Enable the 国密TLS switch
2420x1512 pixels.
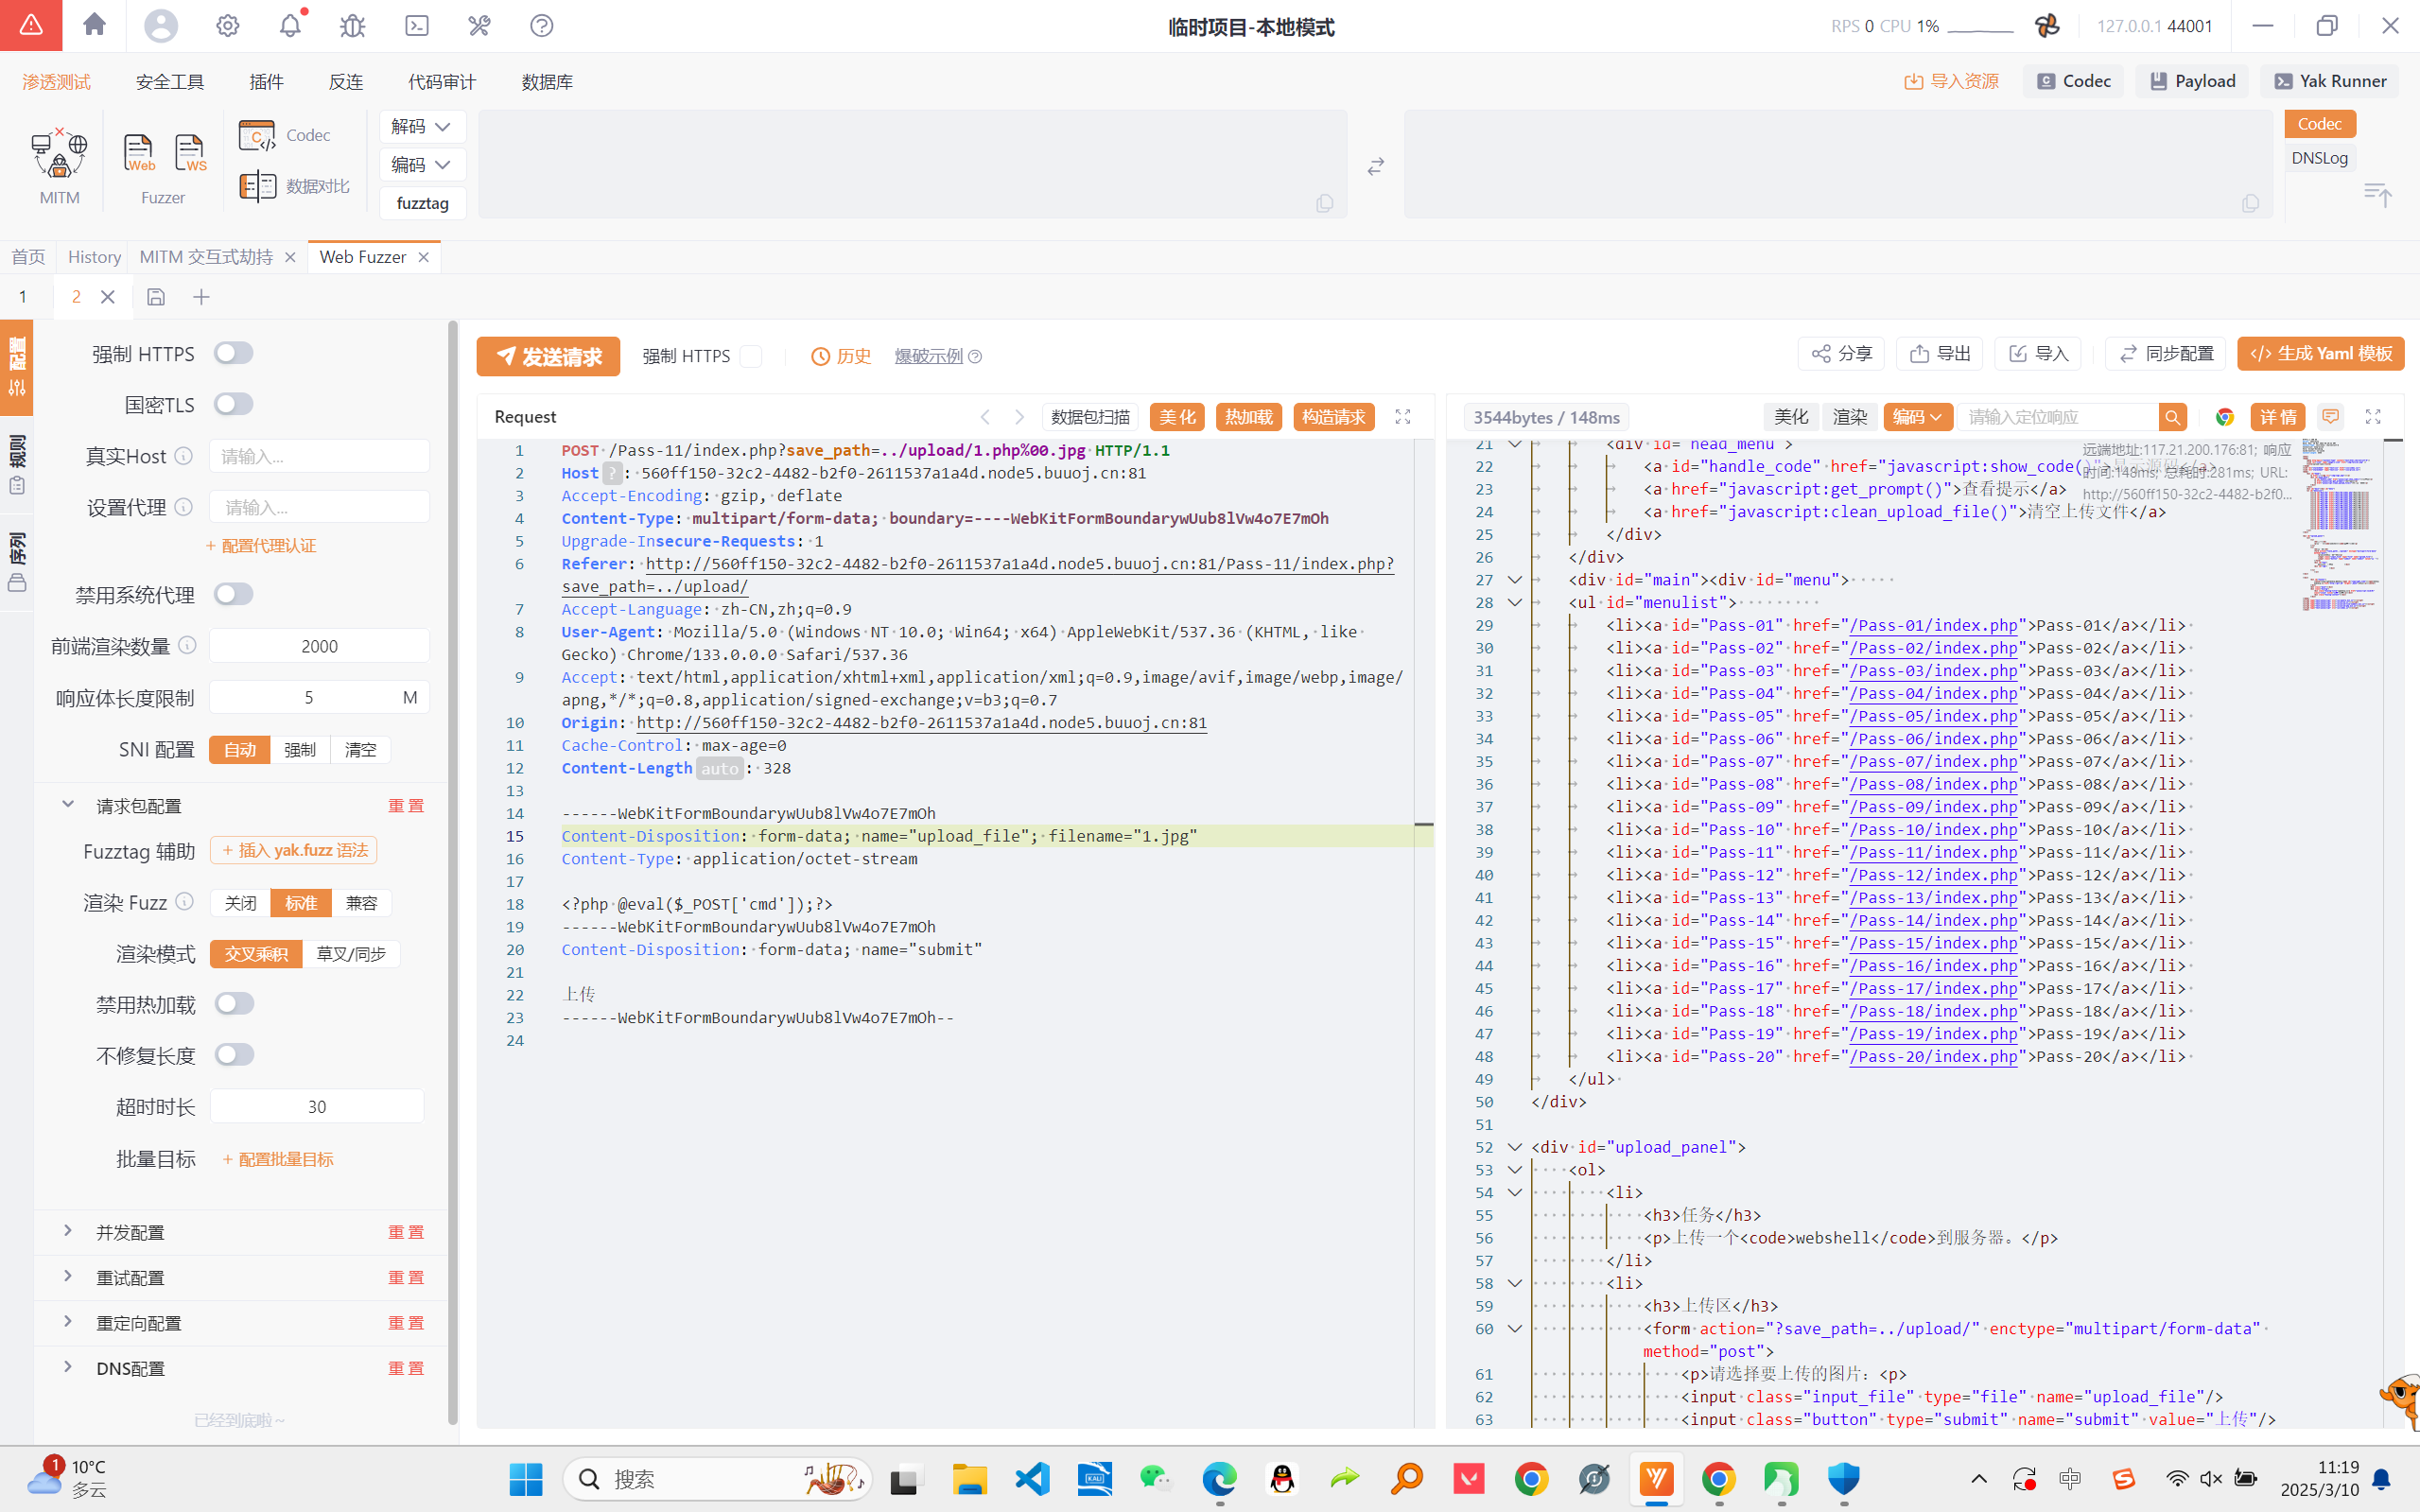click(234, 404)
